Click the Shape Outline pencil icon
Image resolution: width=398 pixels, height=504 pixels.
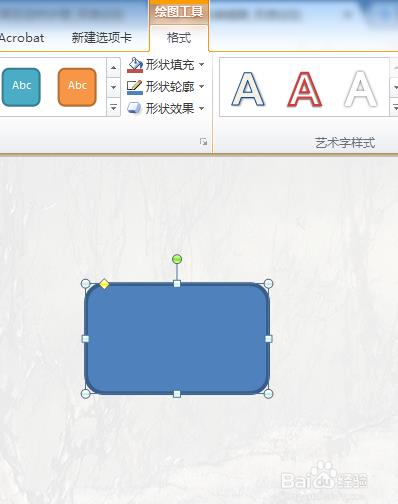coord(135,87)
